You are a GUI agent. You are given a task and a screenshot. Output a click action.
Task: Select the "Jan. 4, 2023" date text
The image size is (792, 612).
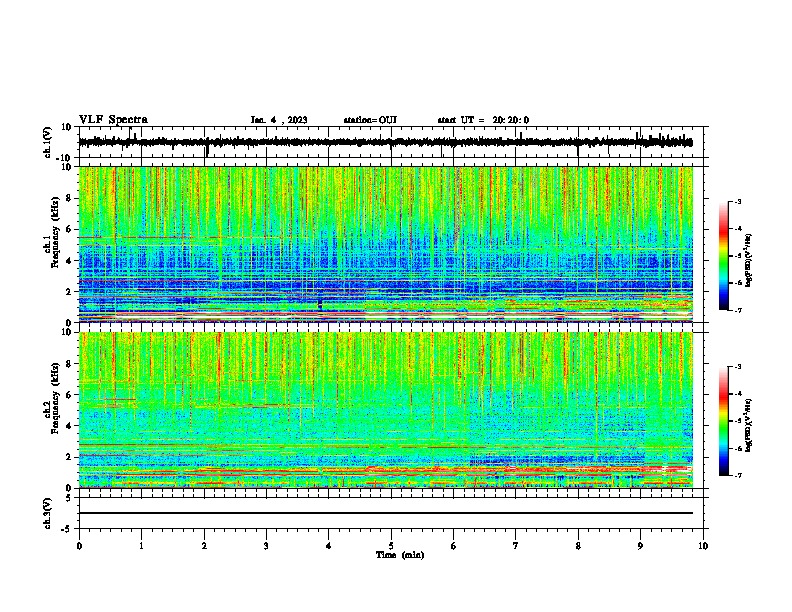pyautogui.click(x=279, y=120)
